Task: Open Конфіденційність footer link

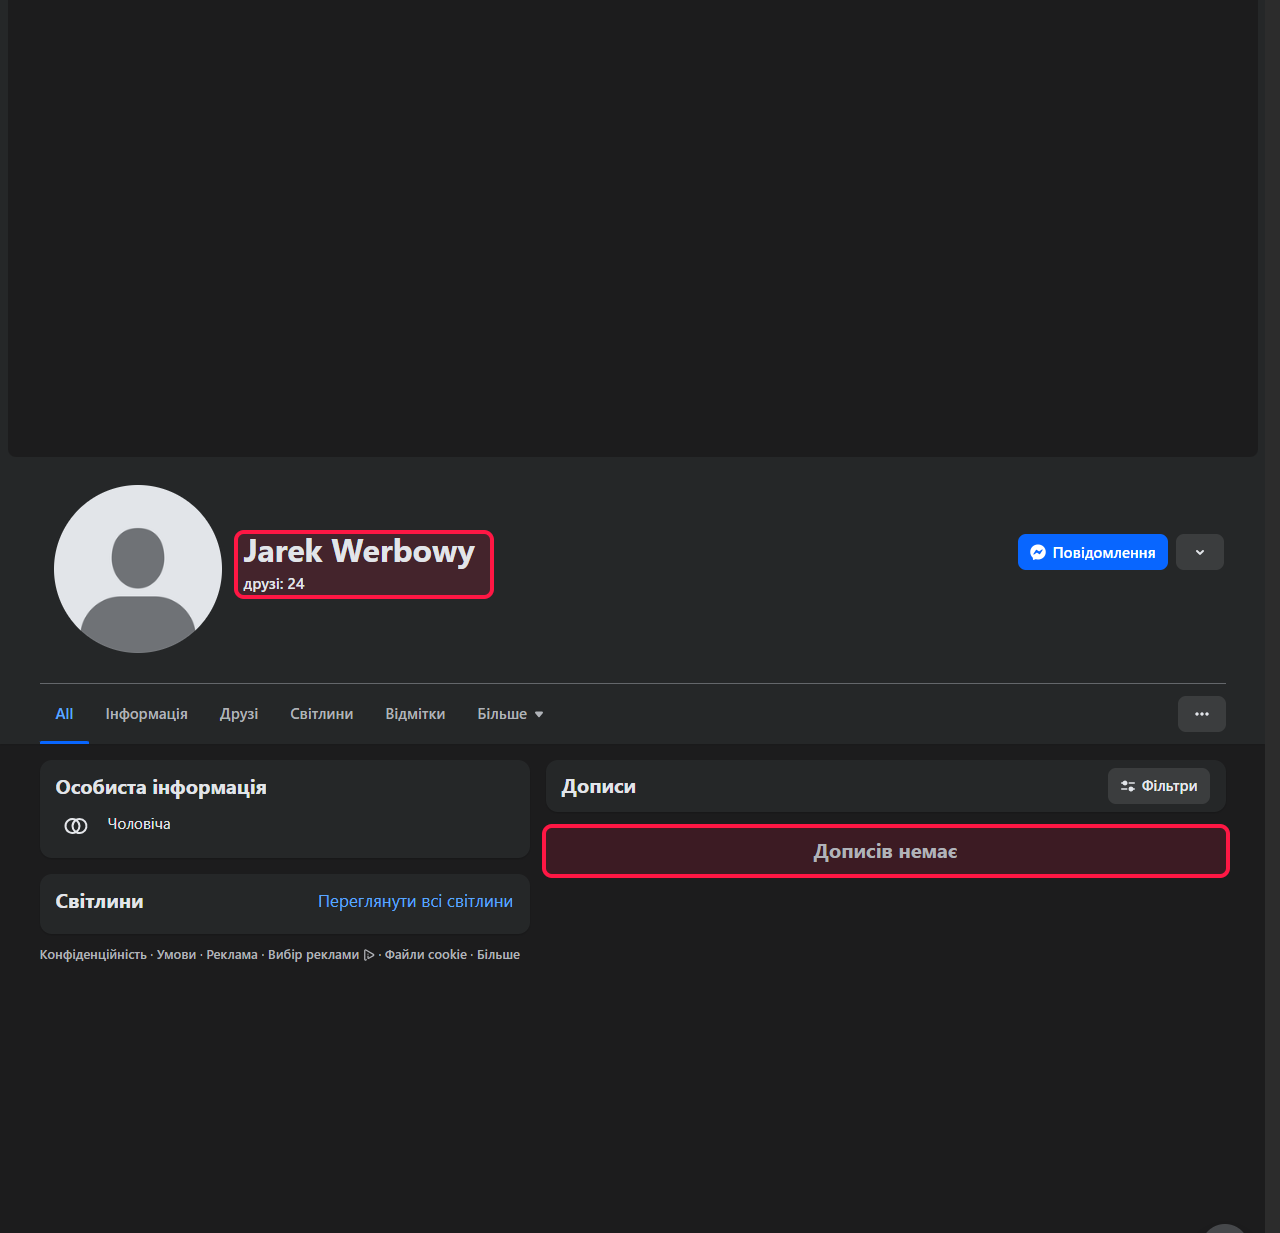Action: coord(93,955)
